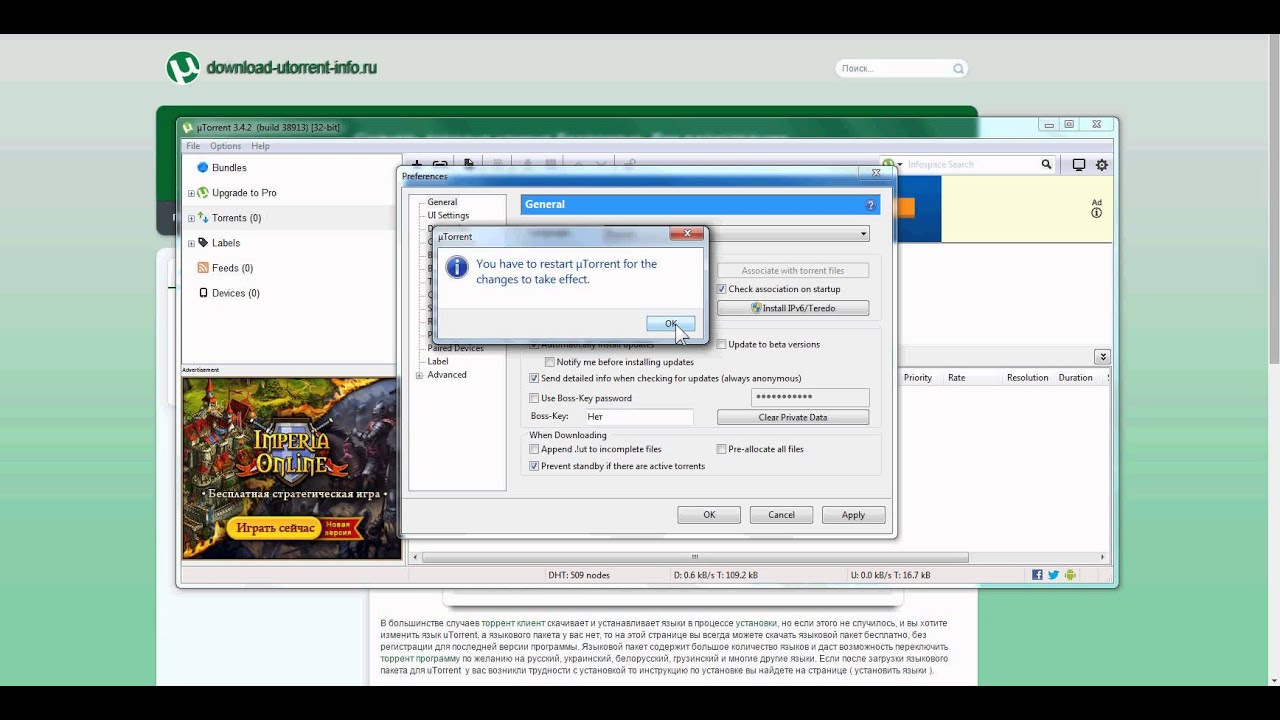
Task: Click the website search magnifier icon
Action: (958, 69)
